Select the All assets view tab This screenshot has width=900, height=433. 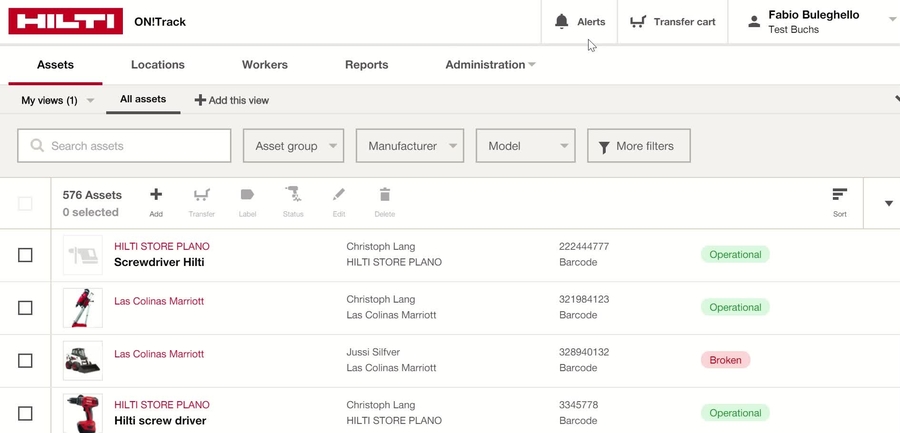coord(143,99)
